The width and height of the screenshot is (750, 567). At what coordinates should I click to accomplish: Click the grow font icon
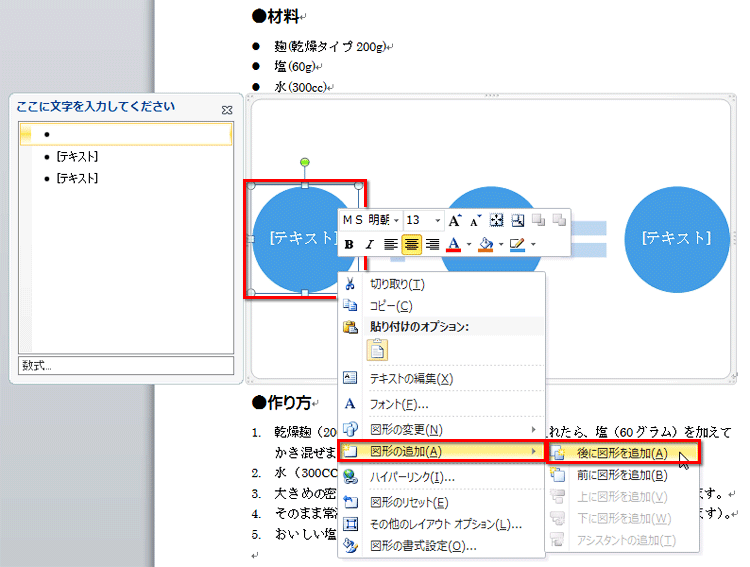pyautogui.click(x=454, y=220)
